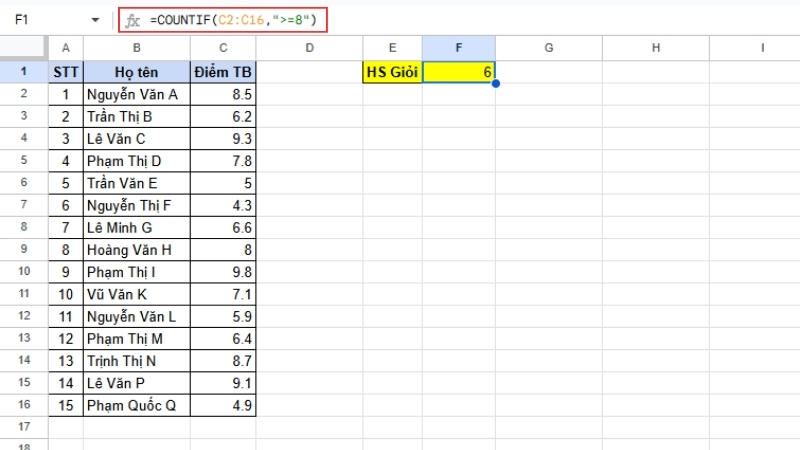The width and height of the screenshot is (800, 450).
Task: Select column C header
Action: click(222, 48)
